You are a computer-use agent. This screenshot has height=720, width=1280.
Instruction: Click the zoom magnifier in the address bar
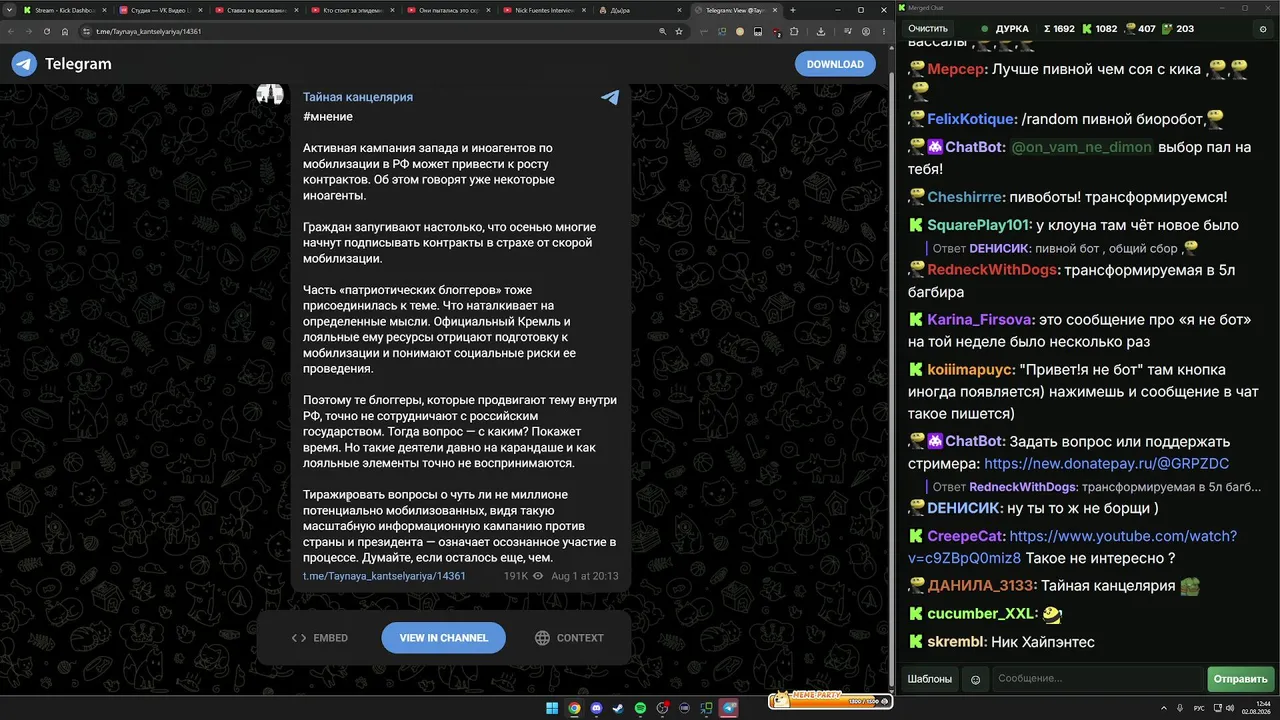[x=662, y=31]
